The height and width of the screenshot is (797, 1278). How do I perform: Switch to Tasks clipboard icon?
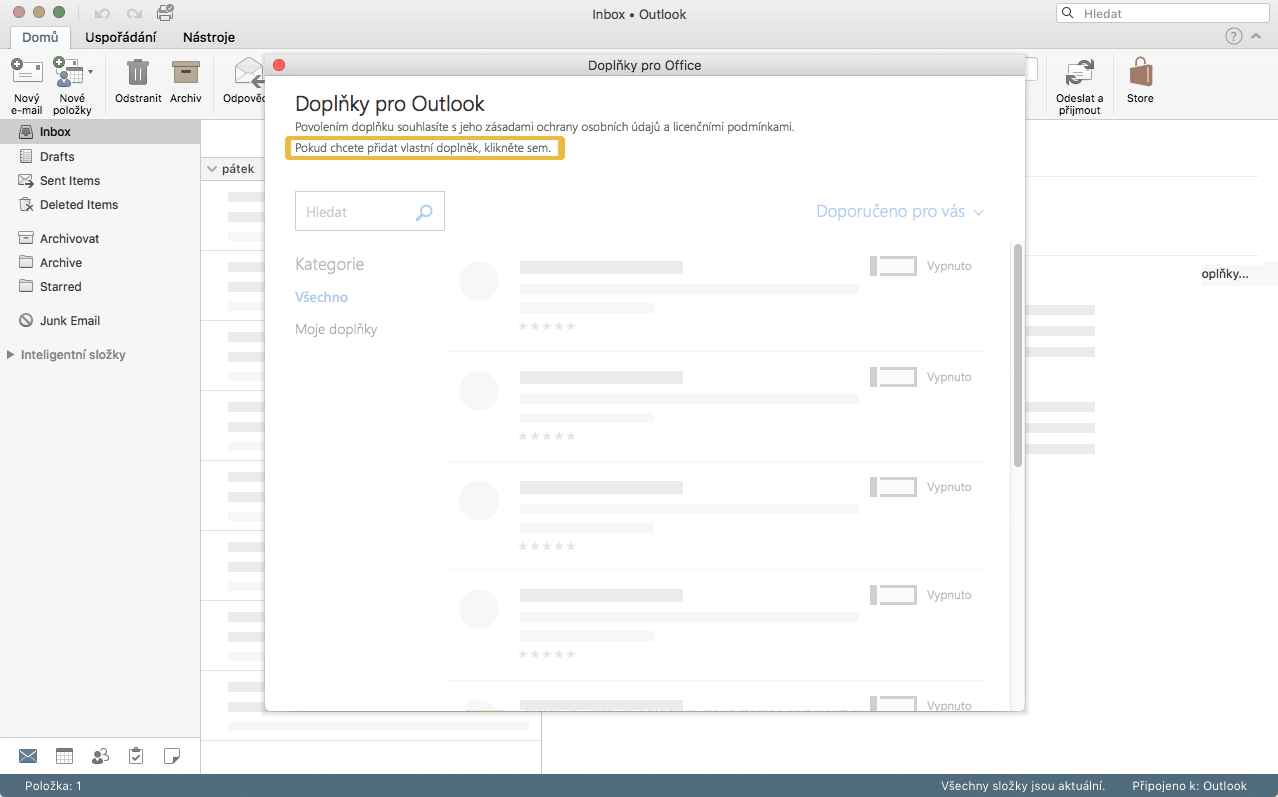point(136,756)
